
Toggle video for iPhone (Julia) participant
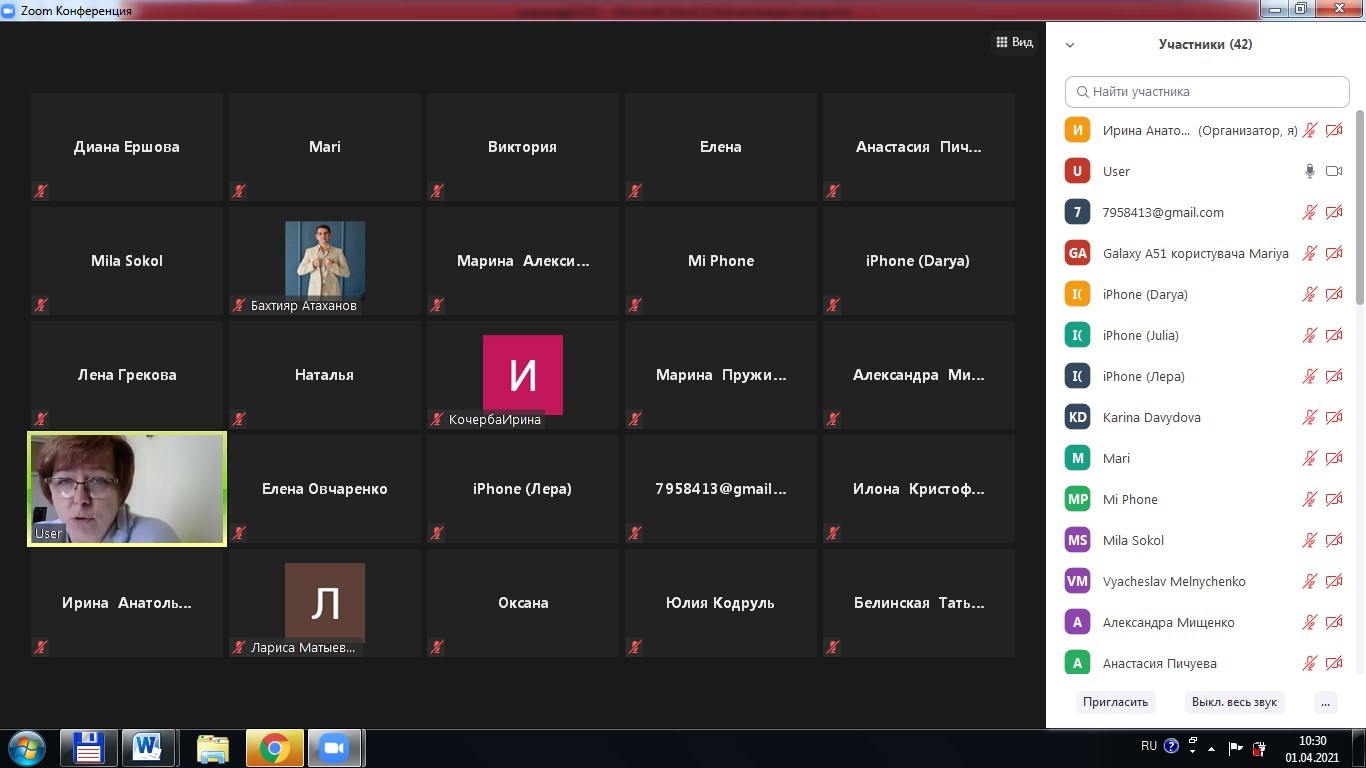1333,335
